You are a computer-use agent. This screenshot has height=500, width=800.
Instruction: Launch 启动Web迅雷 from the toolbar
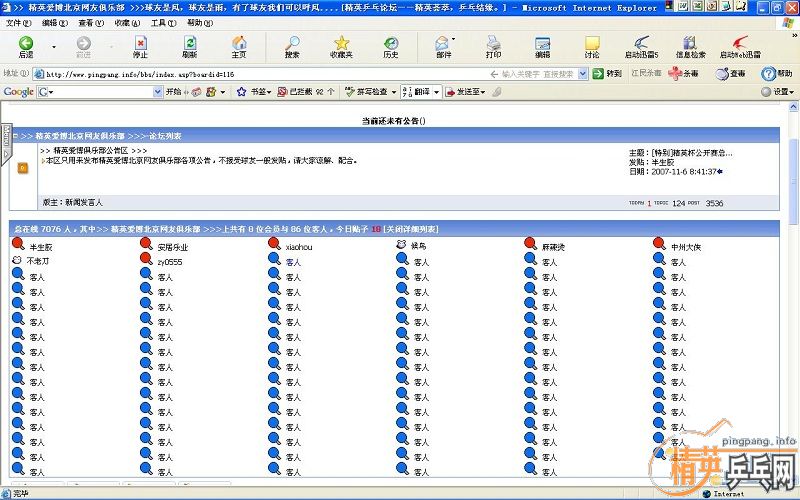pos(740,47)
